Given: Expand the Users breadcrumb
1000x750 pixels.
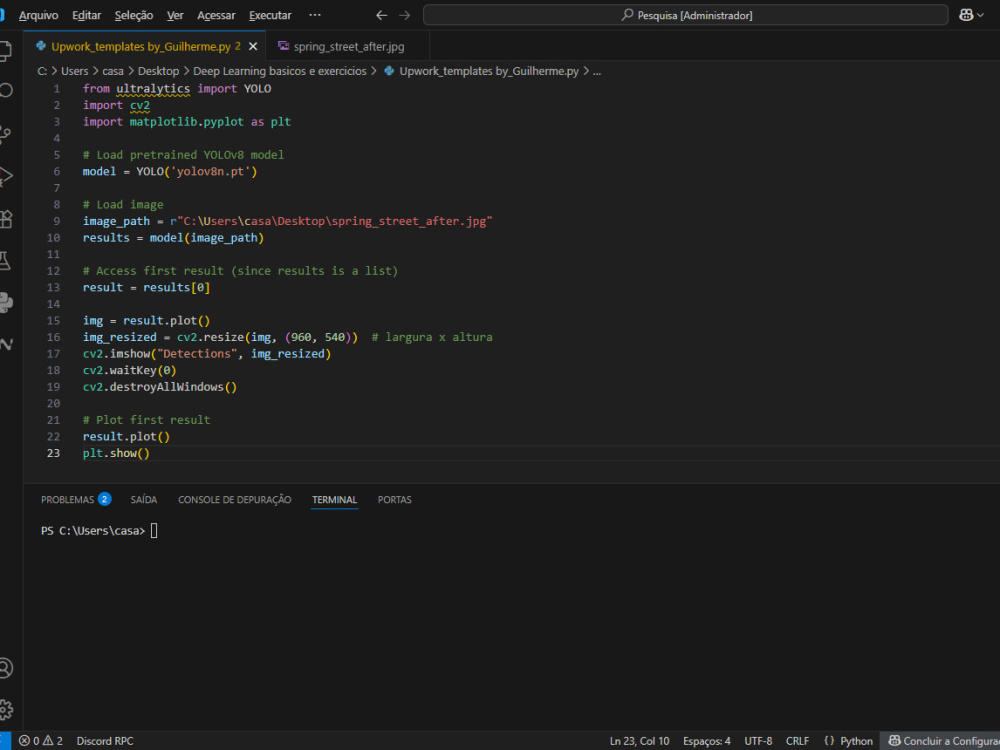Looking at the screenshot, I should coord(75,71).
